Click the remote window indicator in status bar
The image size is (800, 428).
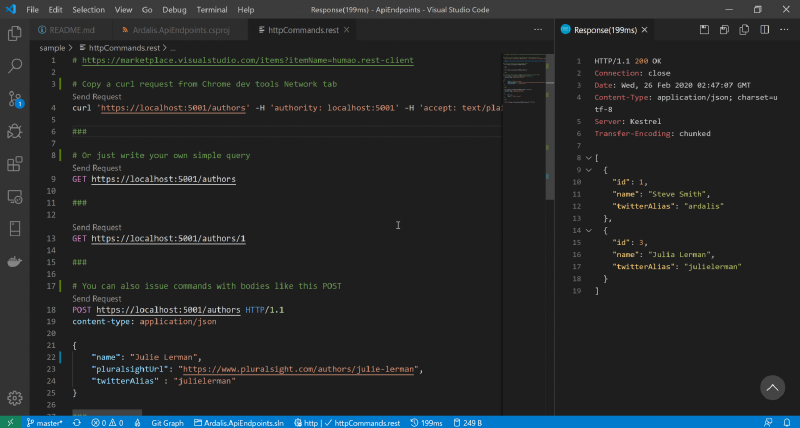[x=10, y=422]
